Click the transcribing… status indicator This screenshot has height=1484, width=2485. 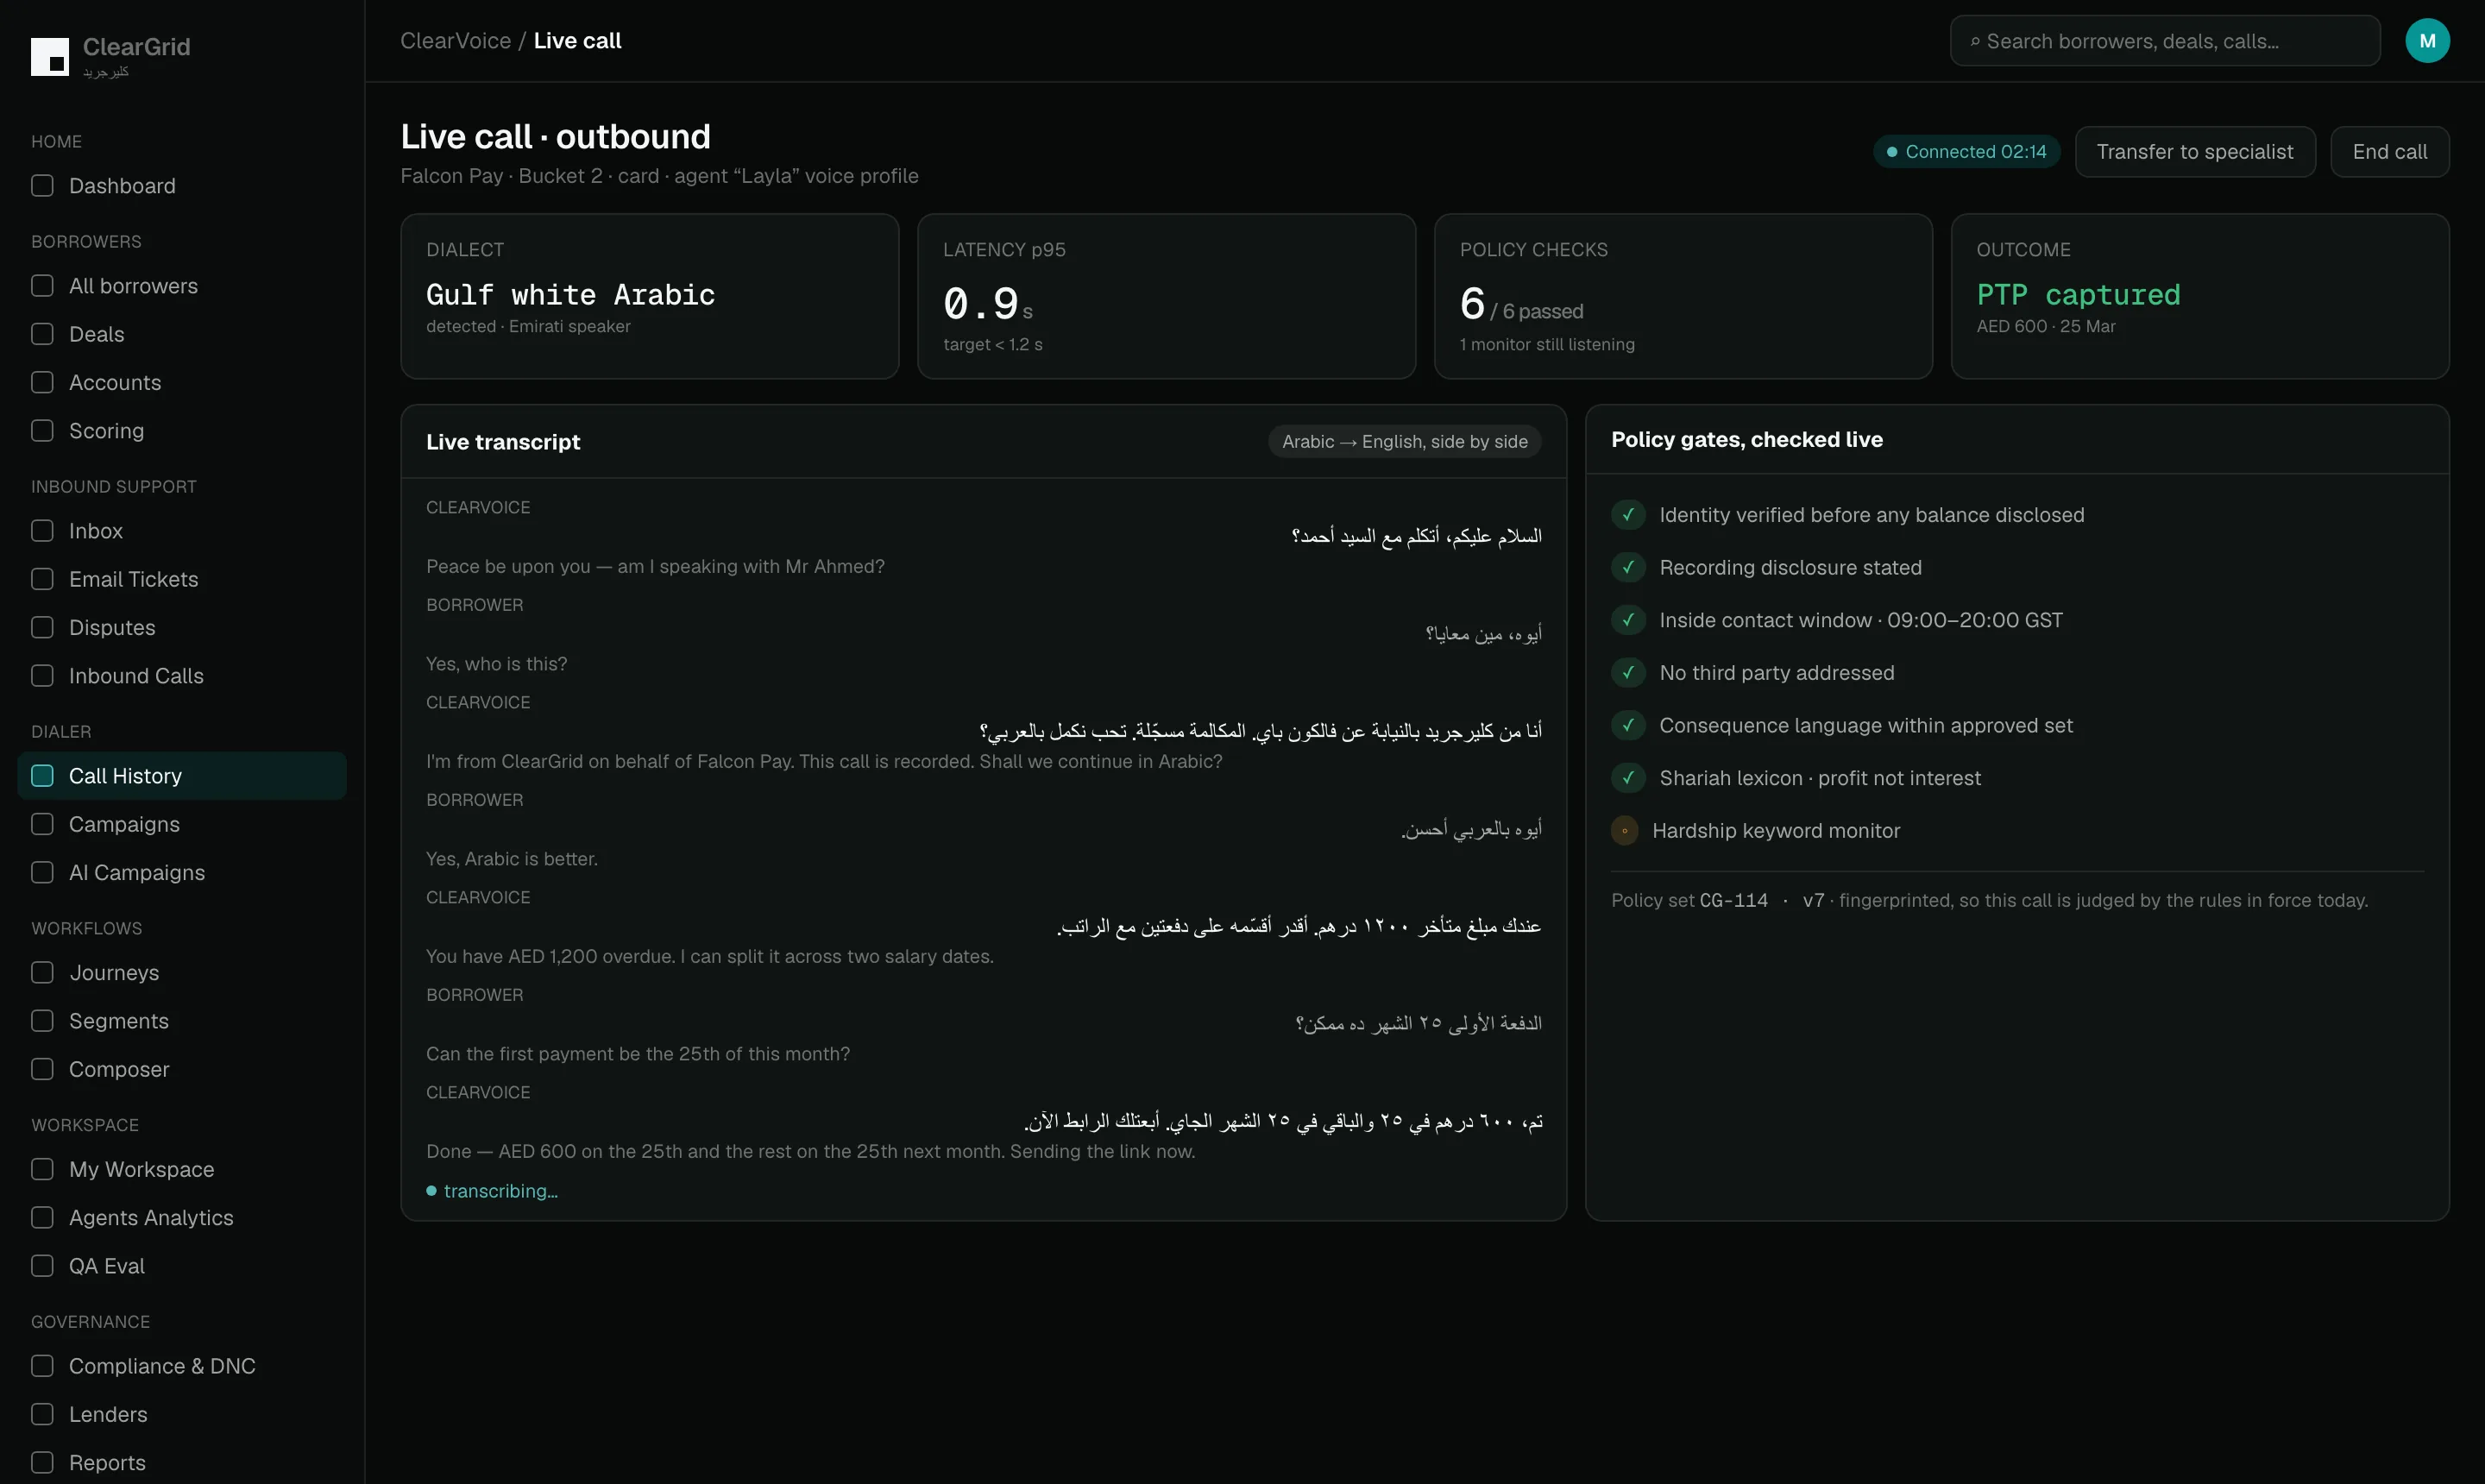click(x=492, y=1191)
